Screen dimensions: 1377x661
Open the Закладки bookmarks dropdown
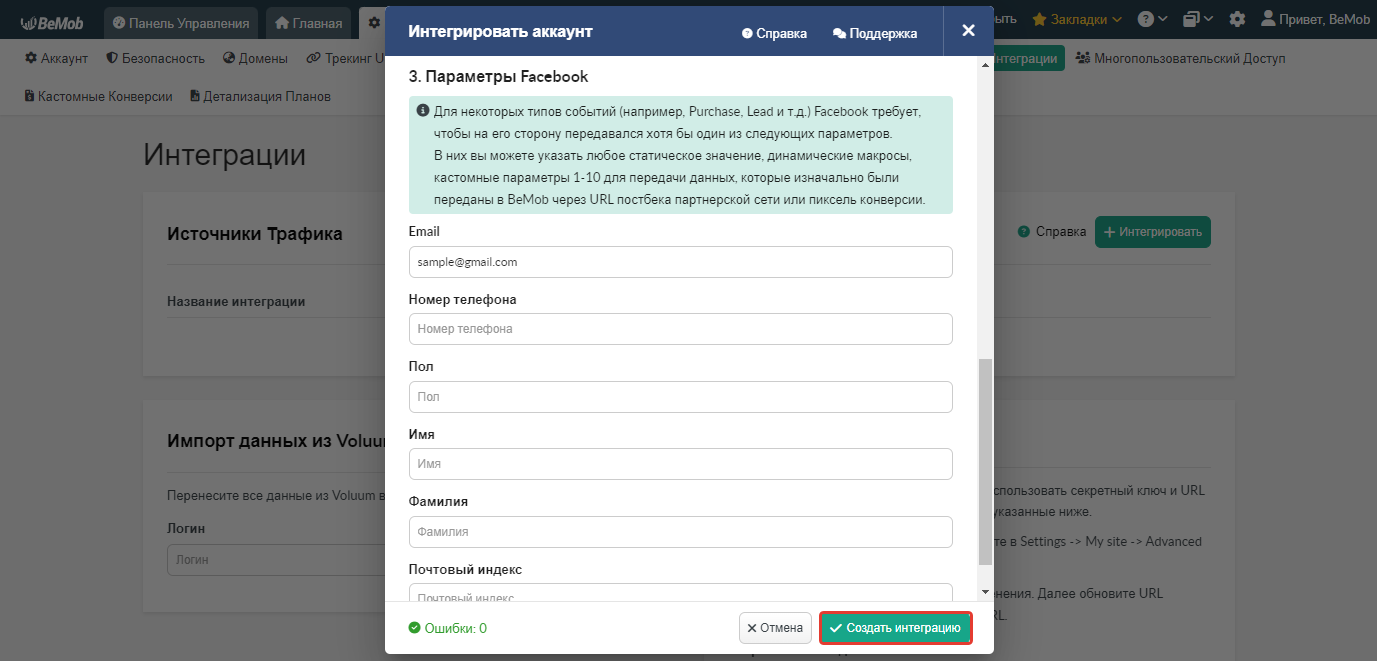[x=1077, y=19]
